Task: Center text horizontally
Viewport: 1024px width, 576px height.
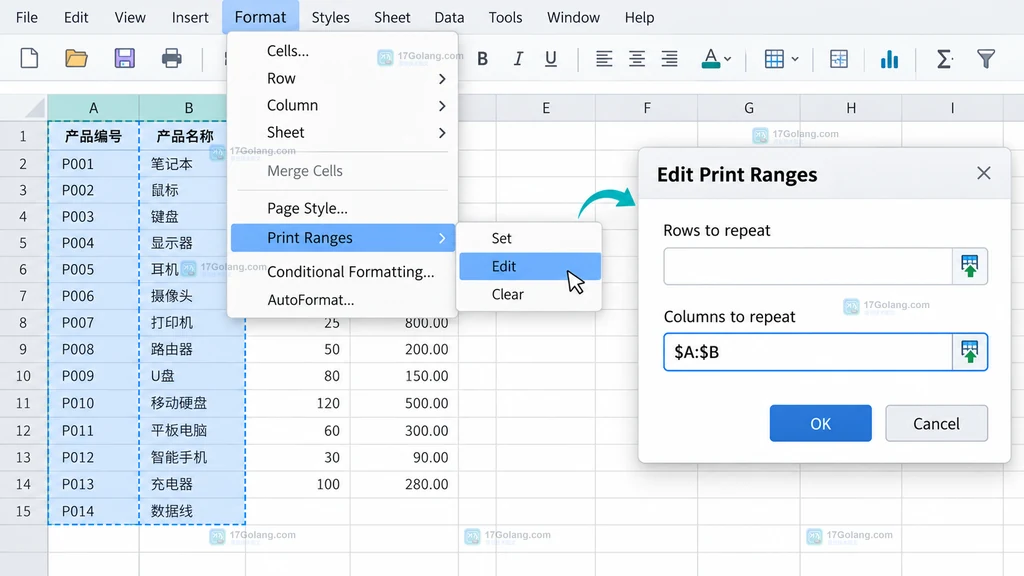Action: tap(637, 59)
